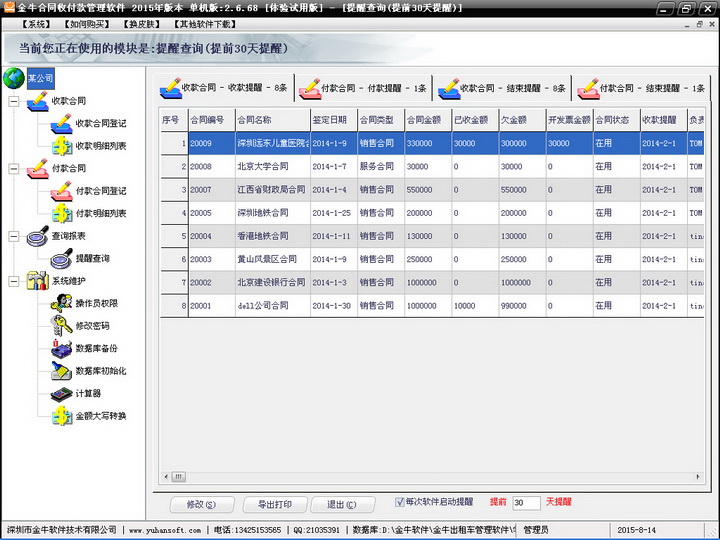Image resolution: width=720 pixels, height=540 pixels.
Task: Click the 收款合同 folder icon in tree
Action: 38,101
